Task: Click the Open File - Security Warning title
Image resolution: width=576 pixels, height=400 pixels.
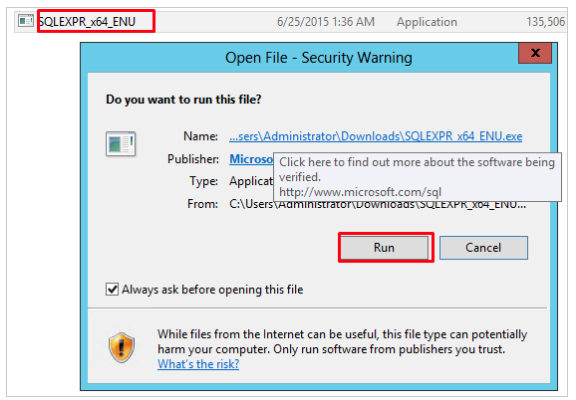Action: (318, 58)
